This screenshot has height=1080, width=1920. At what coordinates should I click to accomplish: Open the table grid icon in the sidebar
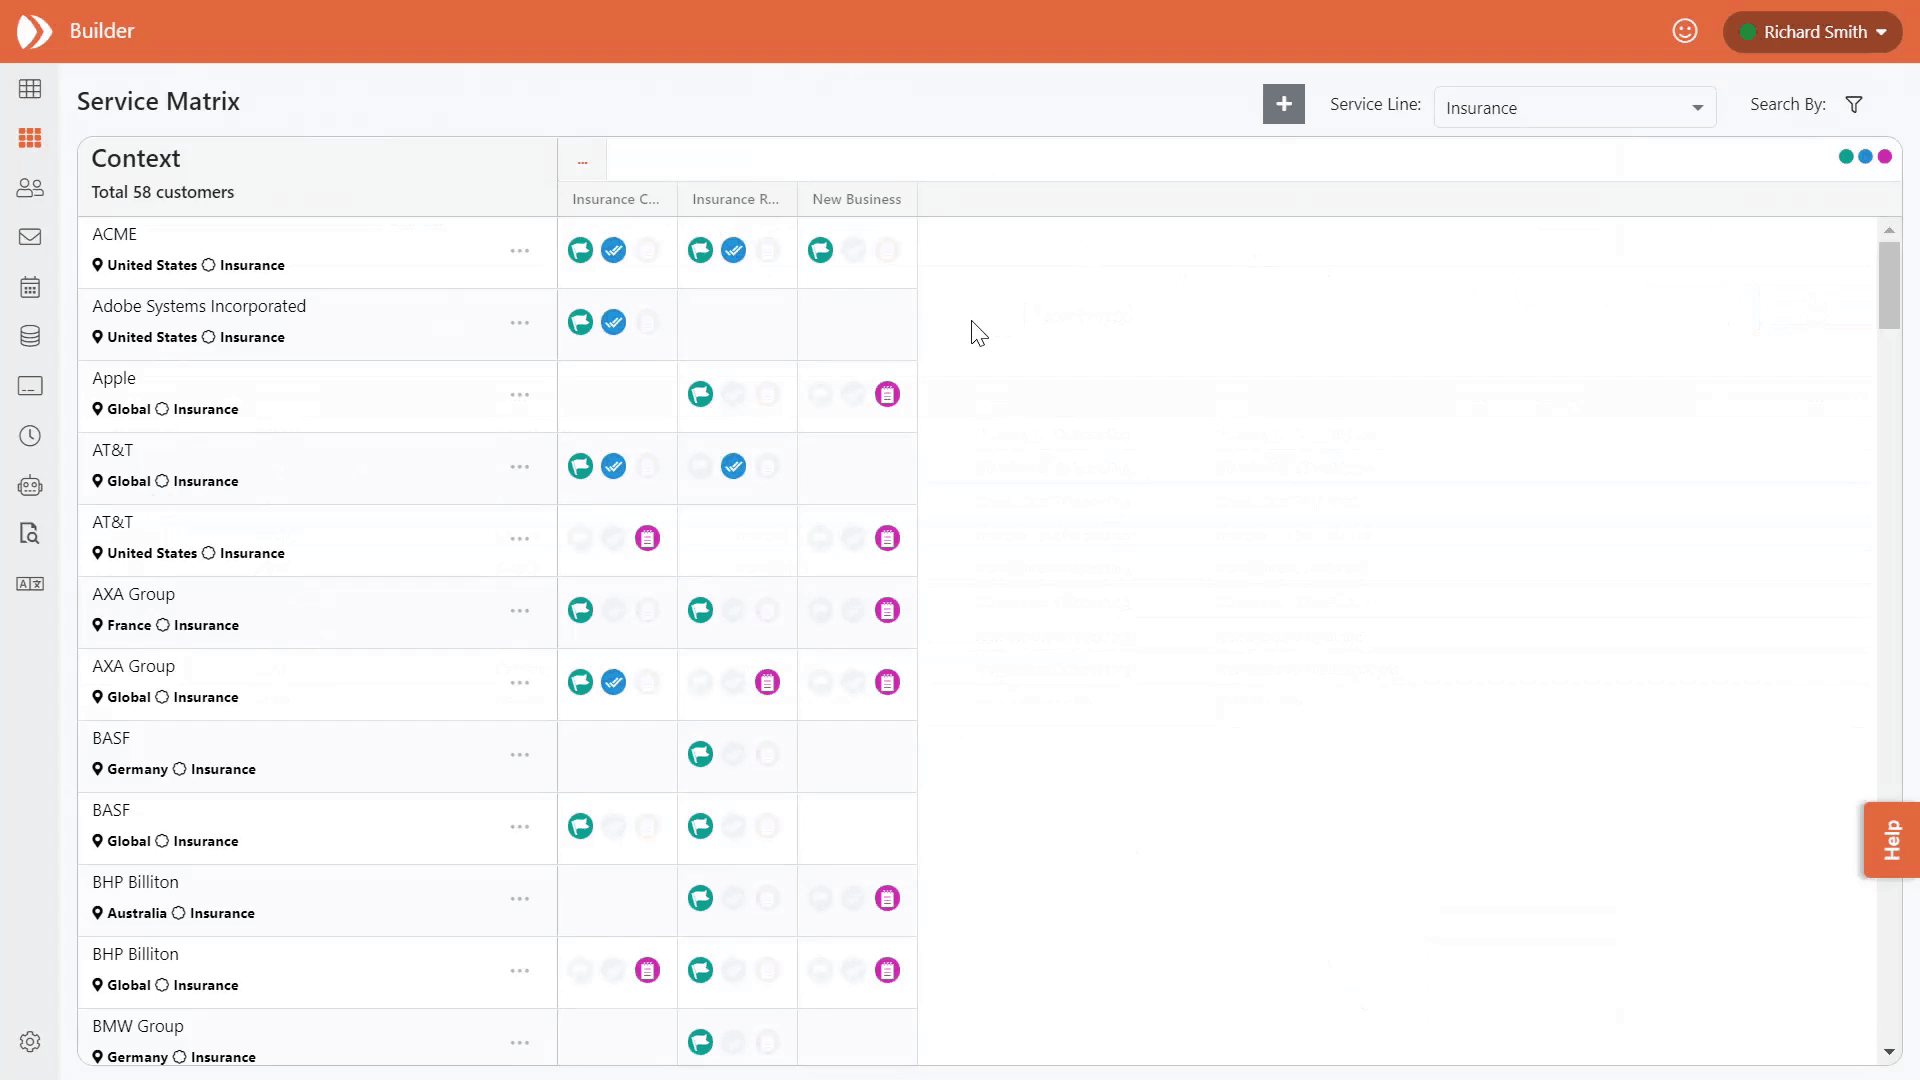click(30, 89)
